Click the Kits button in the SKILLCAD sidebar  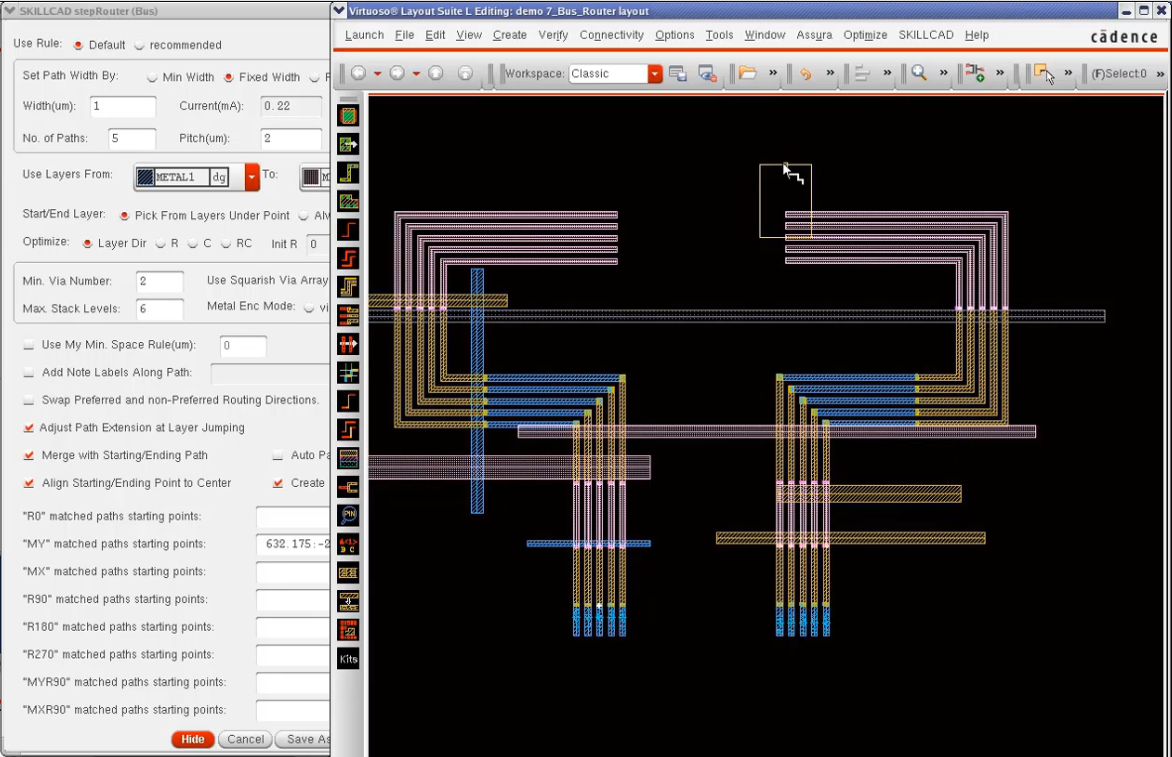click(x=348, y=658)
